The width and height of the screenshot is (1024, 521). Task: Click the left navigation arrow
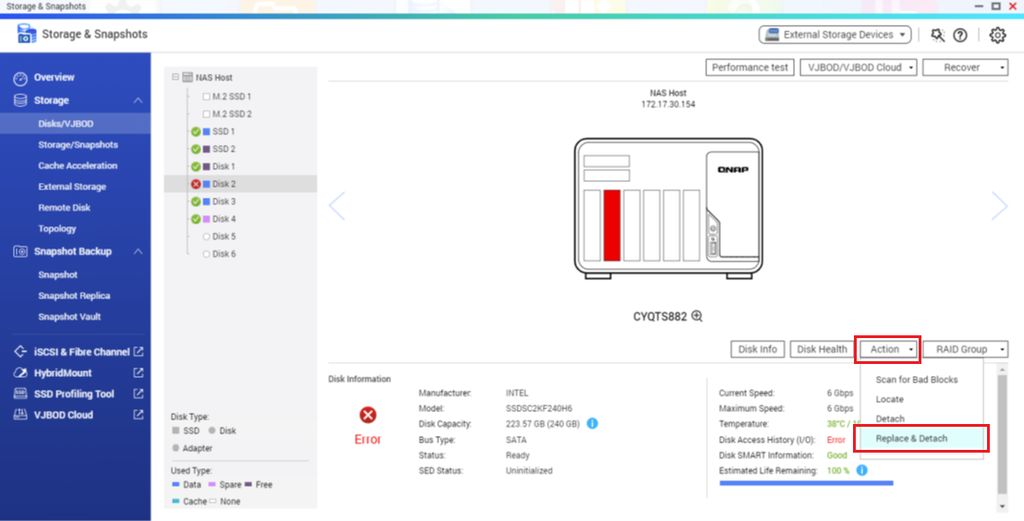pos(337,206)
